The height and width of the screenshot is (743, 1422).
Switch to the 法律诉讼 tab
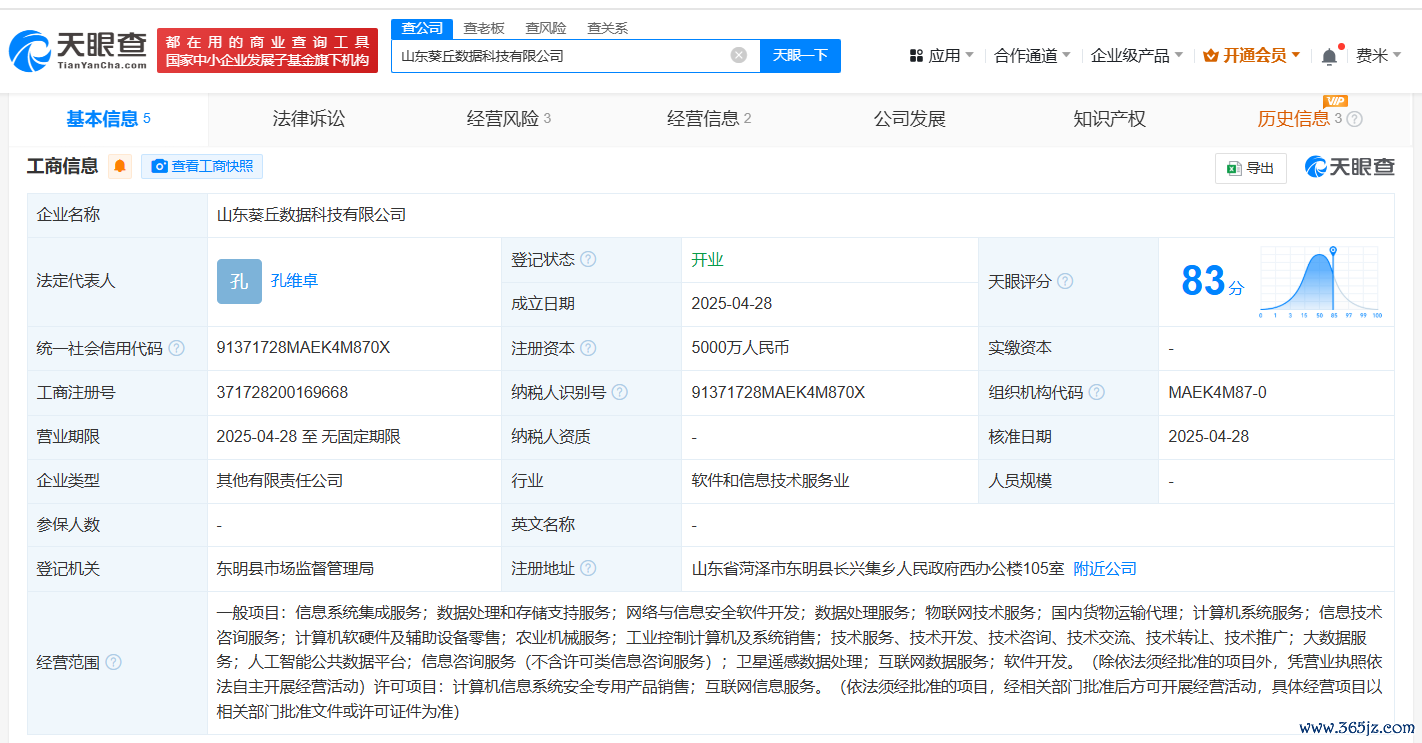coord(309,119)
